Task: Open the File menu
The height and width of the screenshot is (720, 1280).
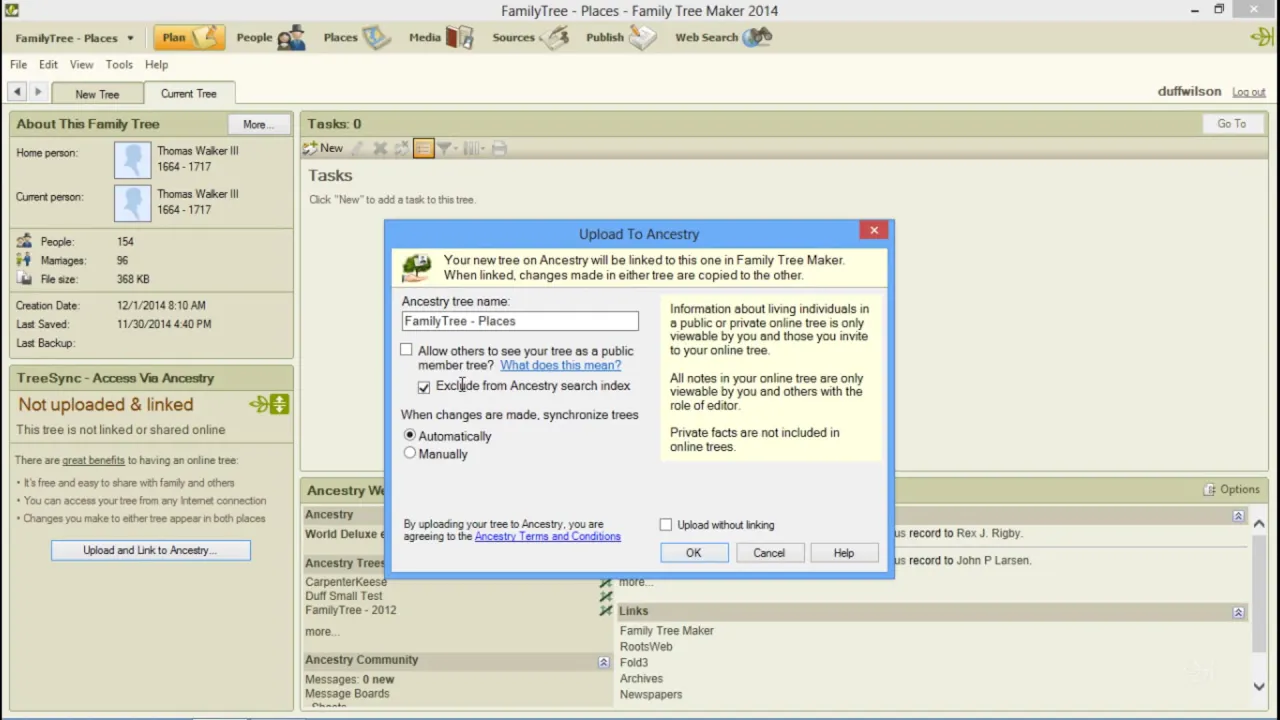Action: coord(18,64)
